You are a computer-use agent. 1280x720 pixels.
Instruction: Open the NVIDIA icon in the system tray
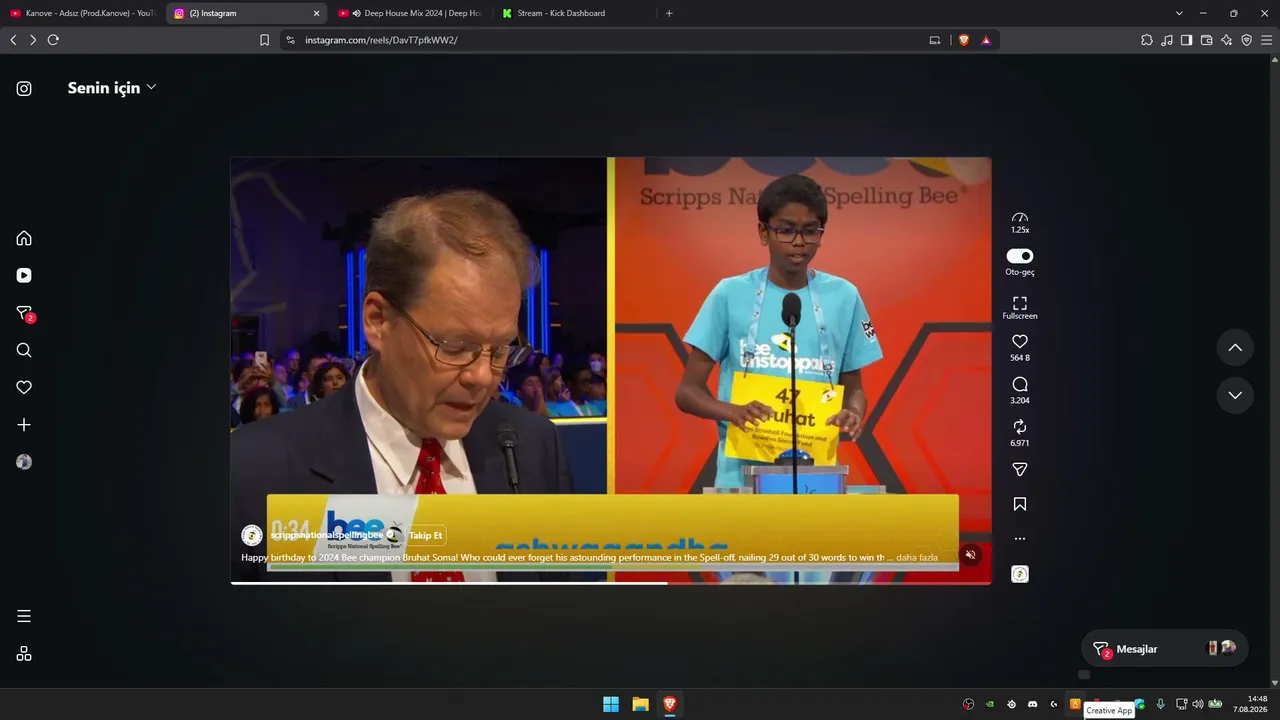point(990,704)
